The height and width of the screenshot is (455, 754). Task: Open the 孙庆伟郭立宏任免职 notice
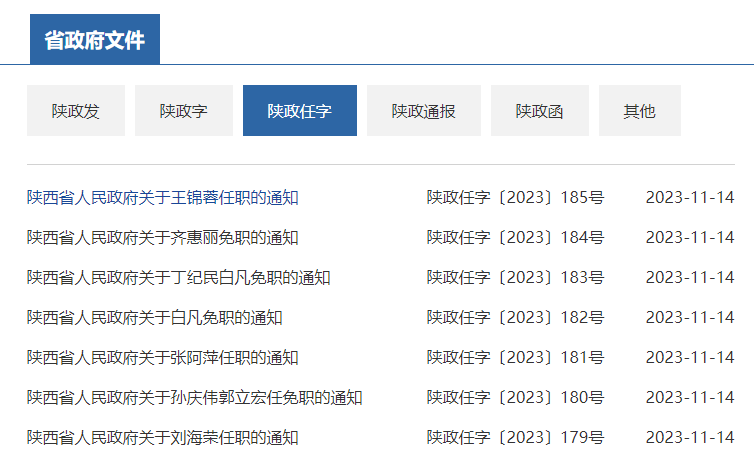click(x=195, y=397)
